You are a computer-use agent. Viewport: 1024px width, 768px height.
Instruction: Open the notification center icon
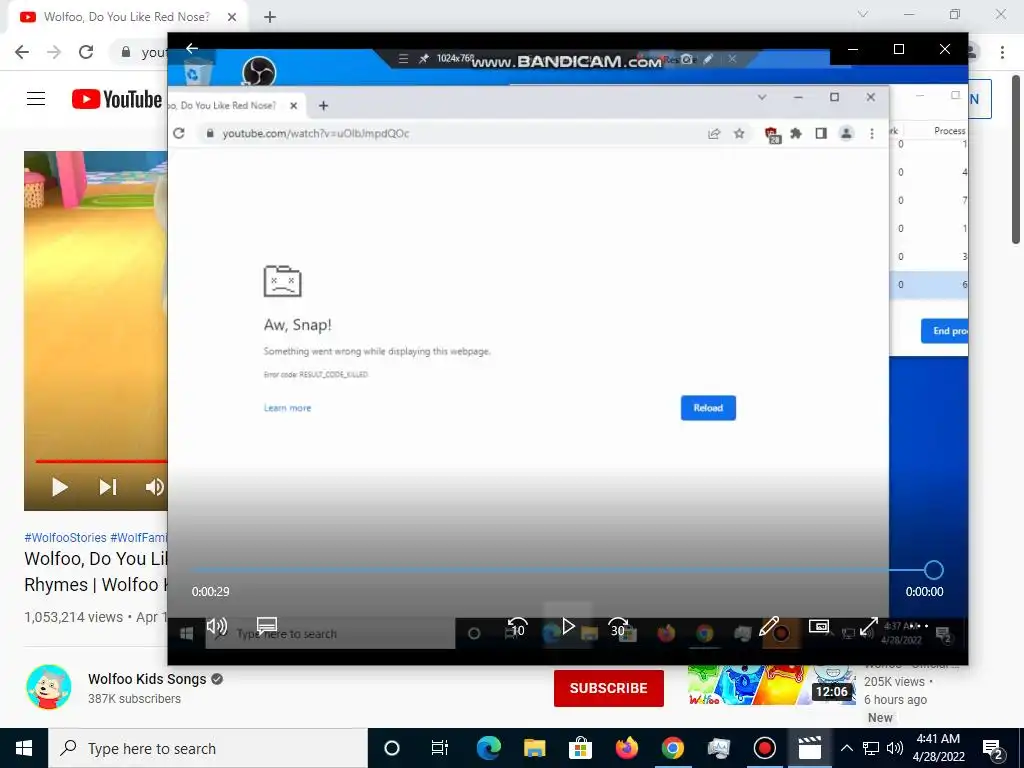pyautogui.click(x=993, y=748)
